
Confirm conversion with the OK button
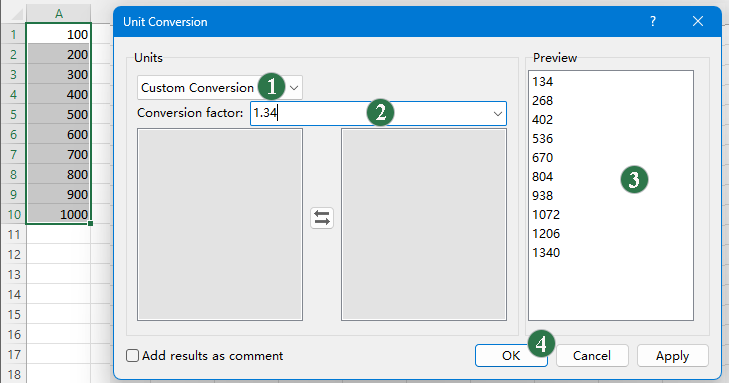click(511, 356)
